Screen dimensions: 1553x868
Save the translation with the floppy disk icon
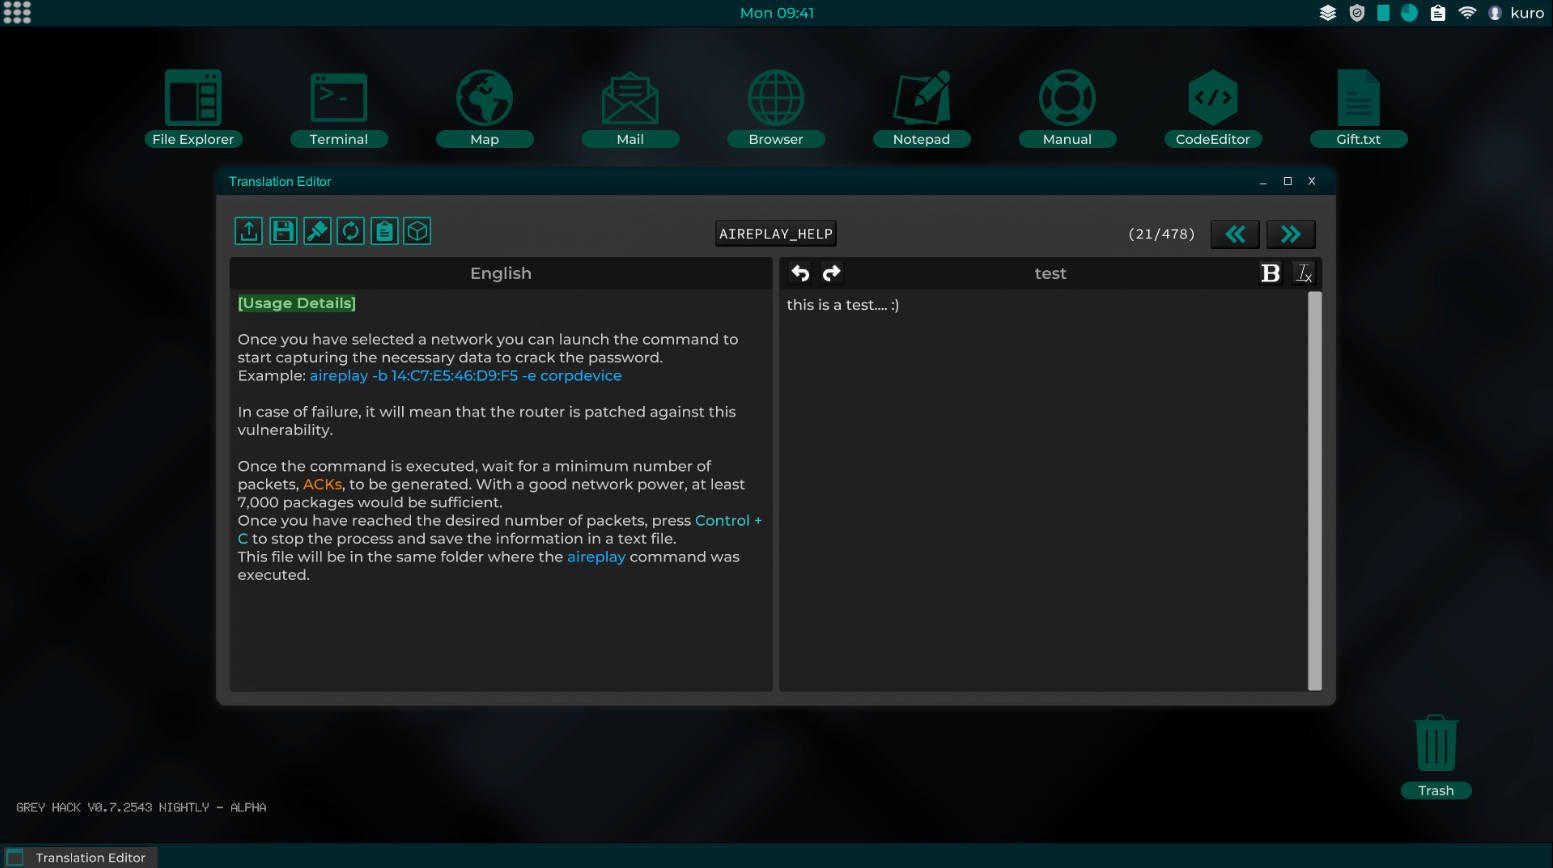click(283, 232)
